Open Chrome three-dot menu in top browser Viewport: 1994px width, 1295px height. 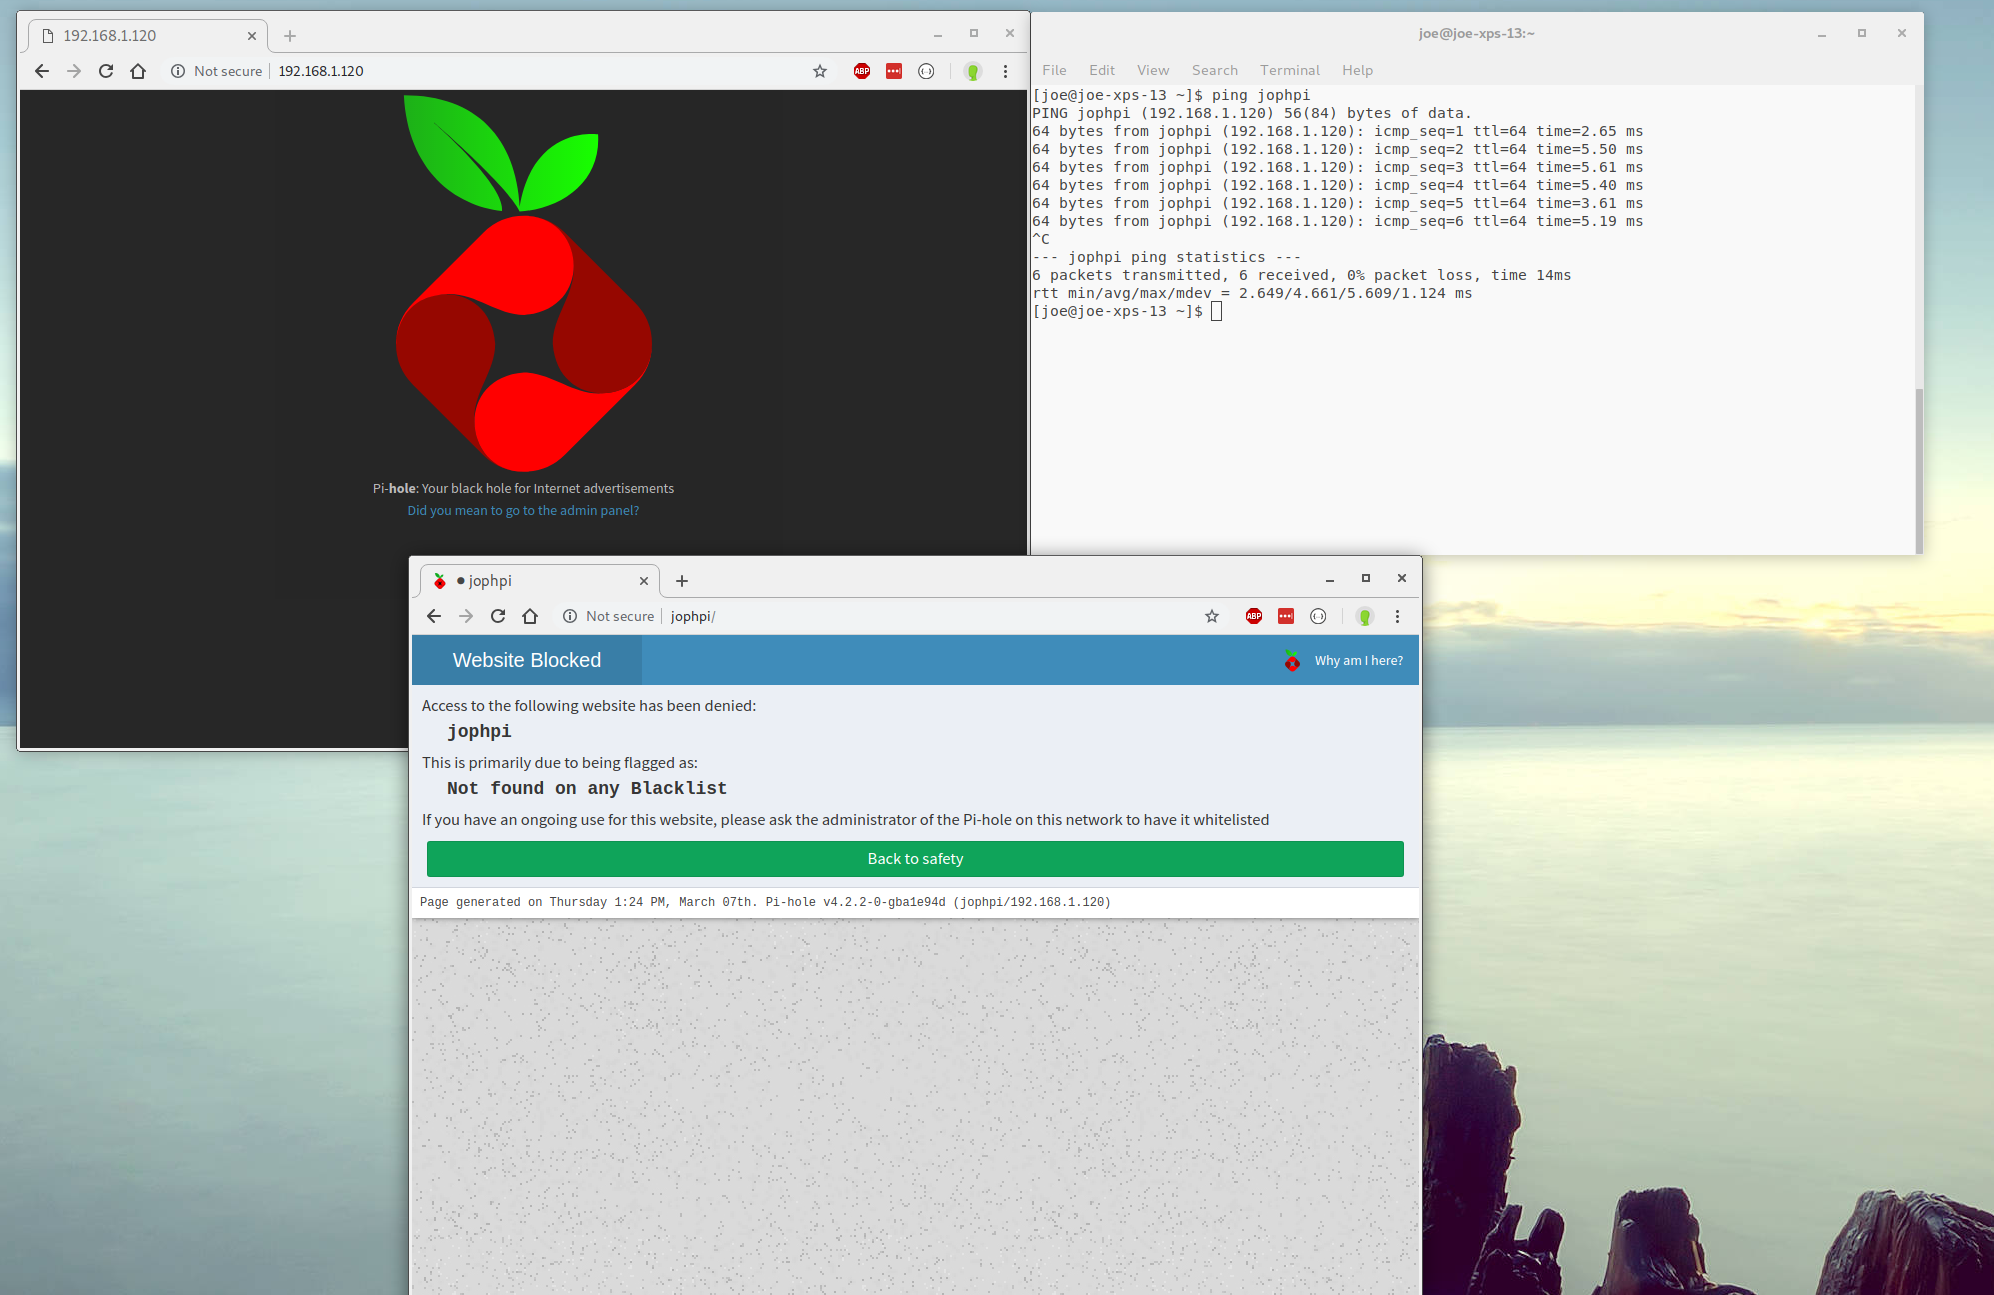pos(1005,71)
